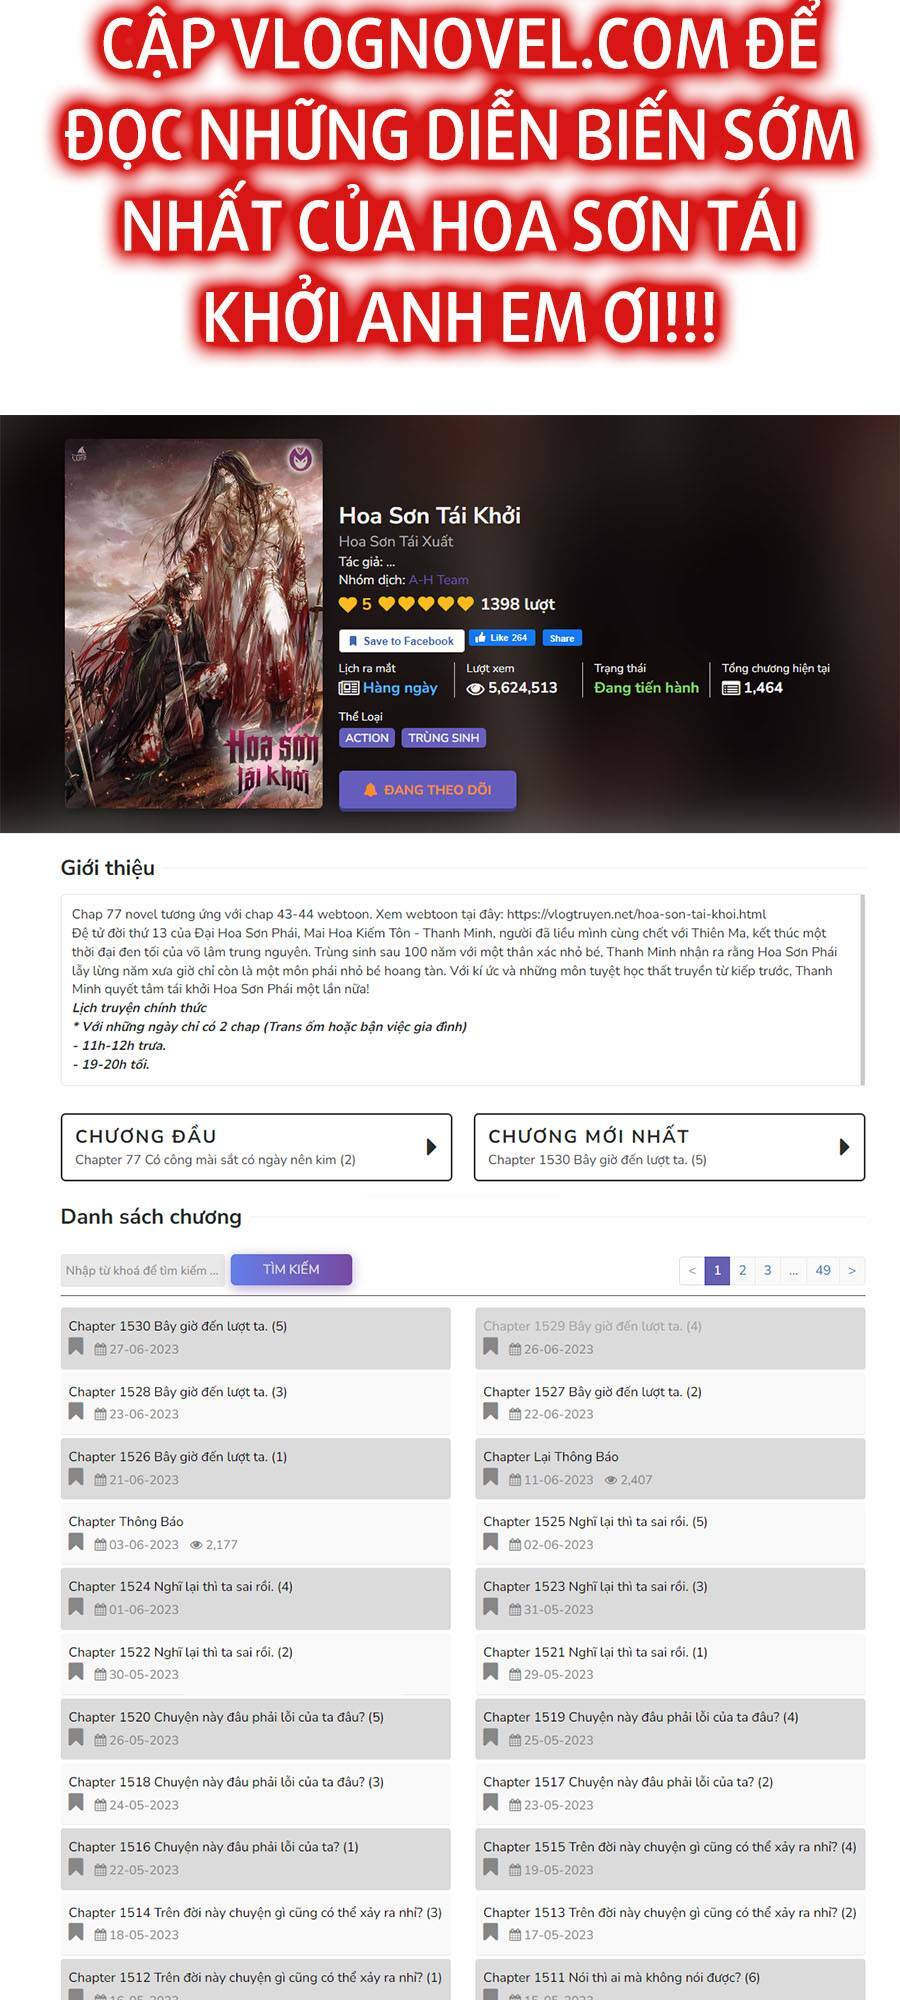Open the A-H Team translator link
900x2000 pixels.
click(438, 580)
